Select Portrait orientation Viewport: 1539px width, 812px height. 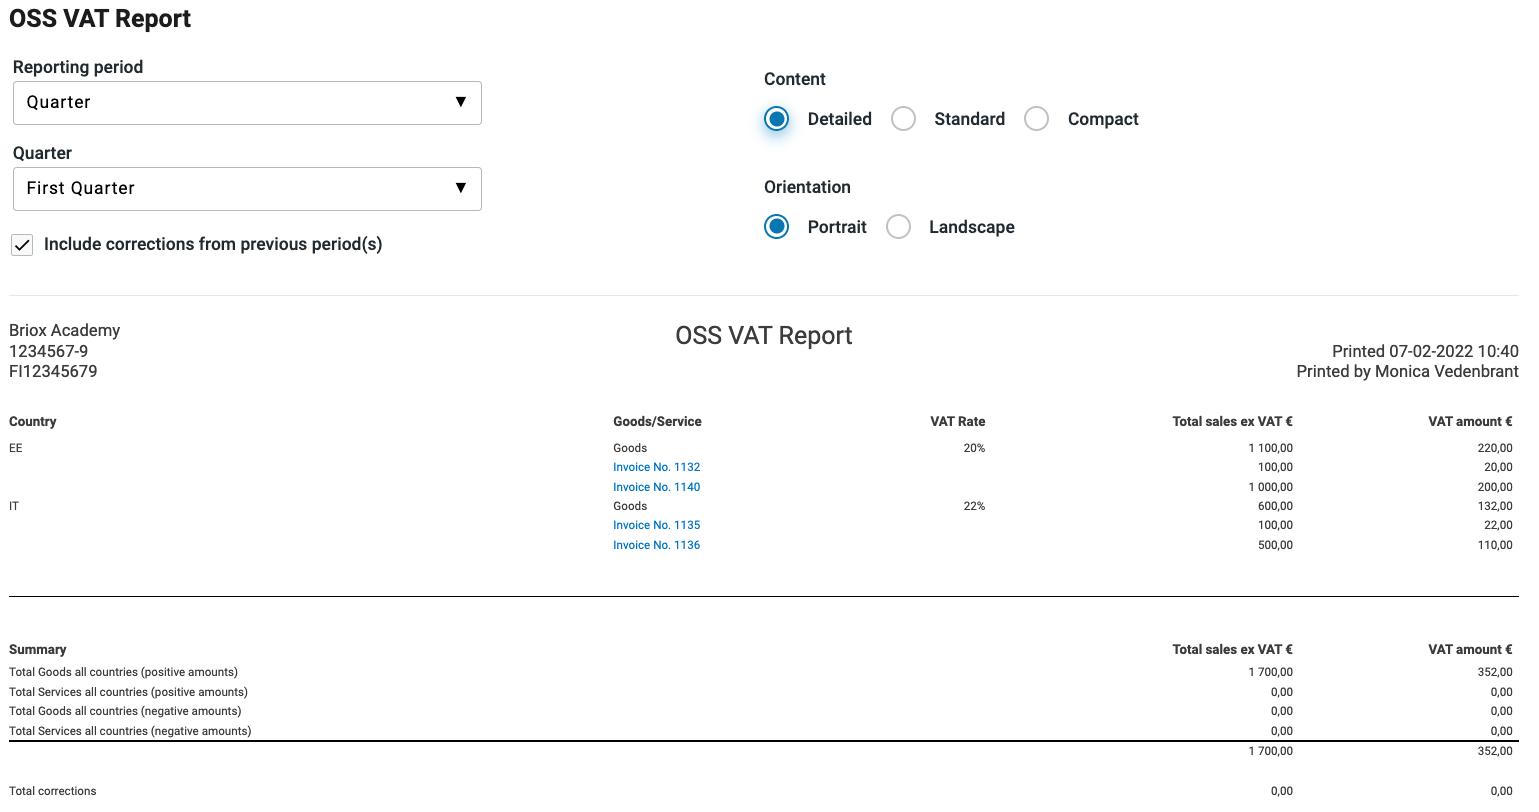click(777, 227)
